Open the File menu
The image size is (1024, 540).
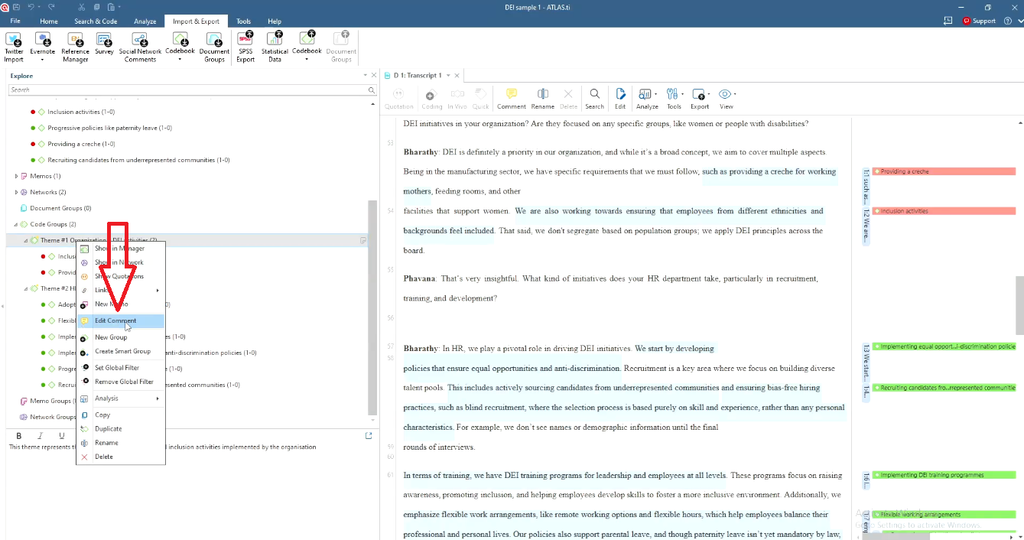click(15, 21)
